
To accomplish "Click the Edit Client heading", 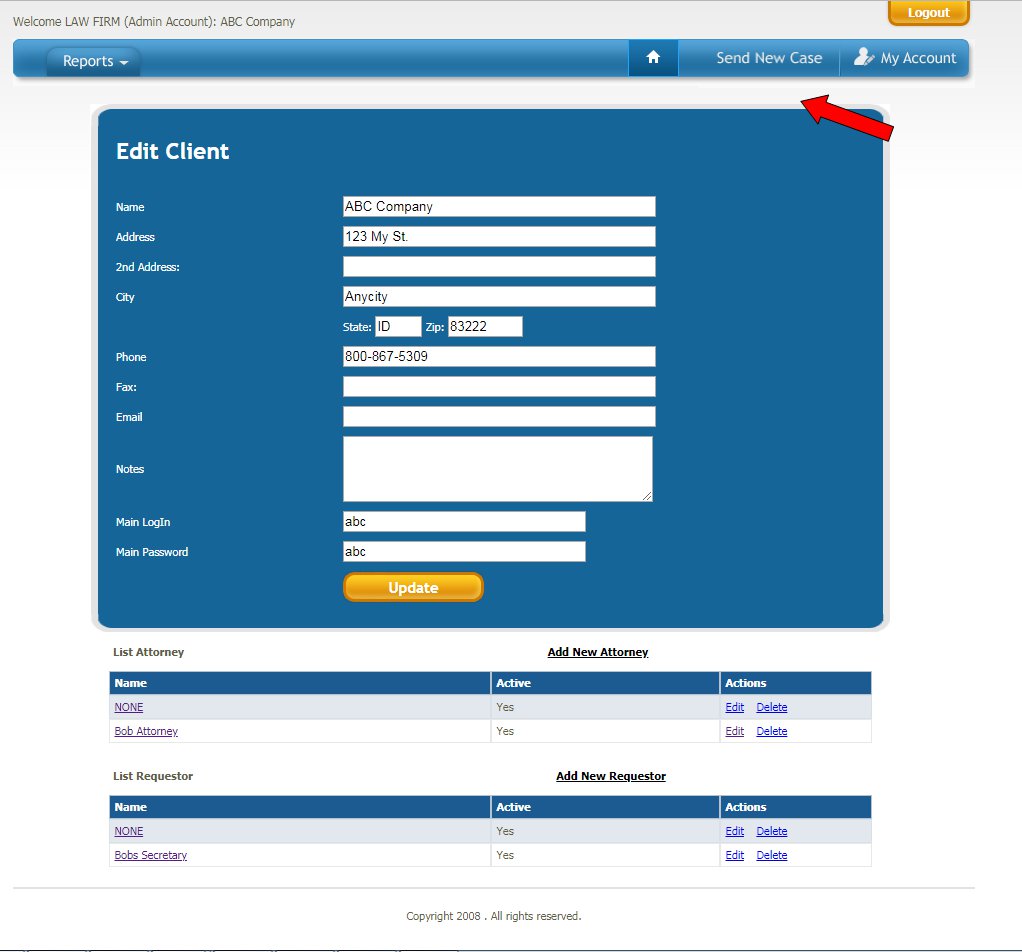I will point(173,151).
